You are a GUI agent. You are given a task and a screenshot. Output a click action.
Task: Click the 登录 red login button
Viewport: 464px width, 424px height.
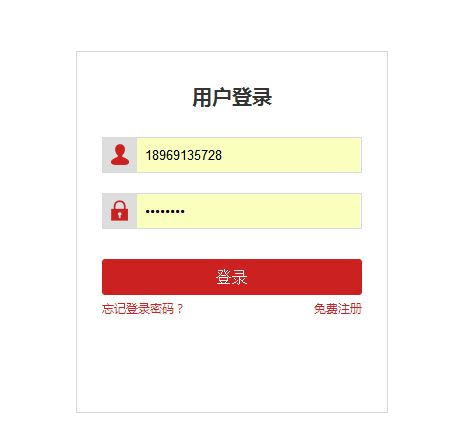coord(232,277)
